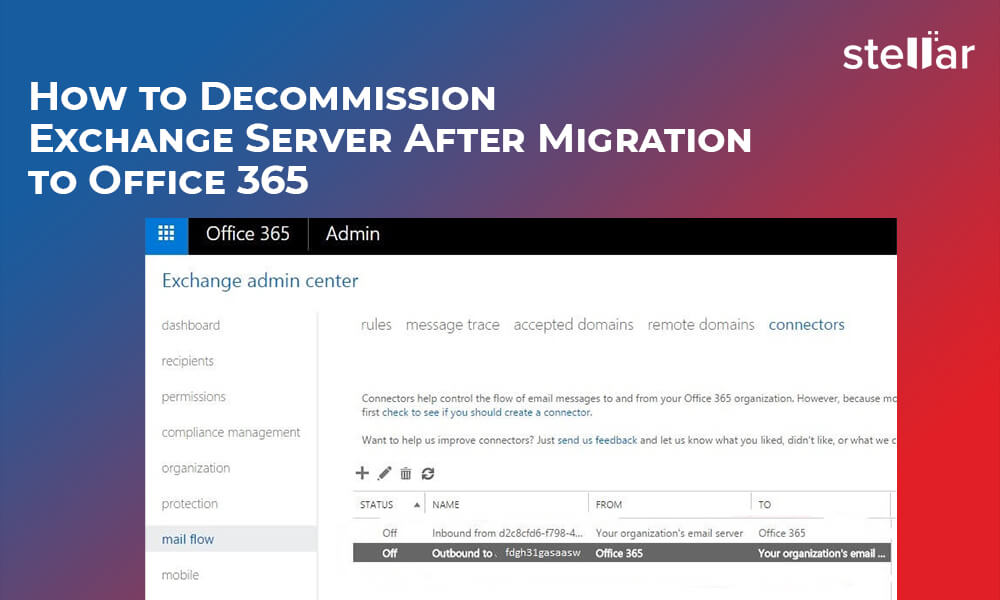Open the Office 365 app launcher grid

click(166, 235)
